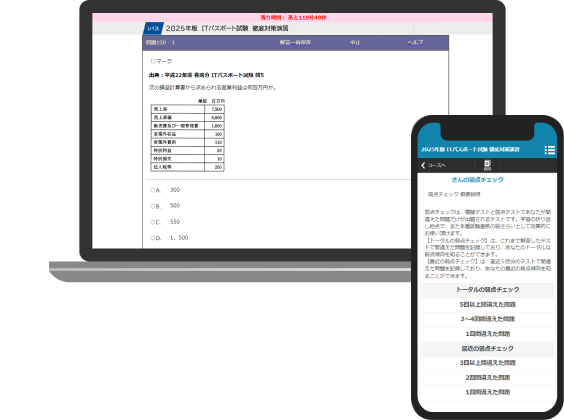Open 3回以上間違えた問題 list
Screen dimensions: 564x420
(487, 363)
